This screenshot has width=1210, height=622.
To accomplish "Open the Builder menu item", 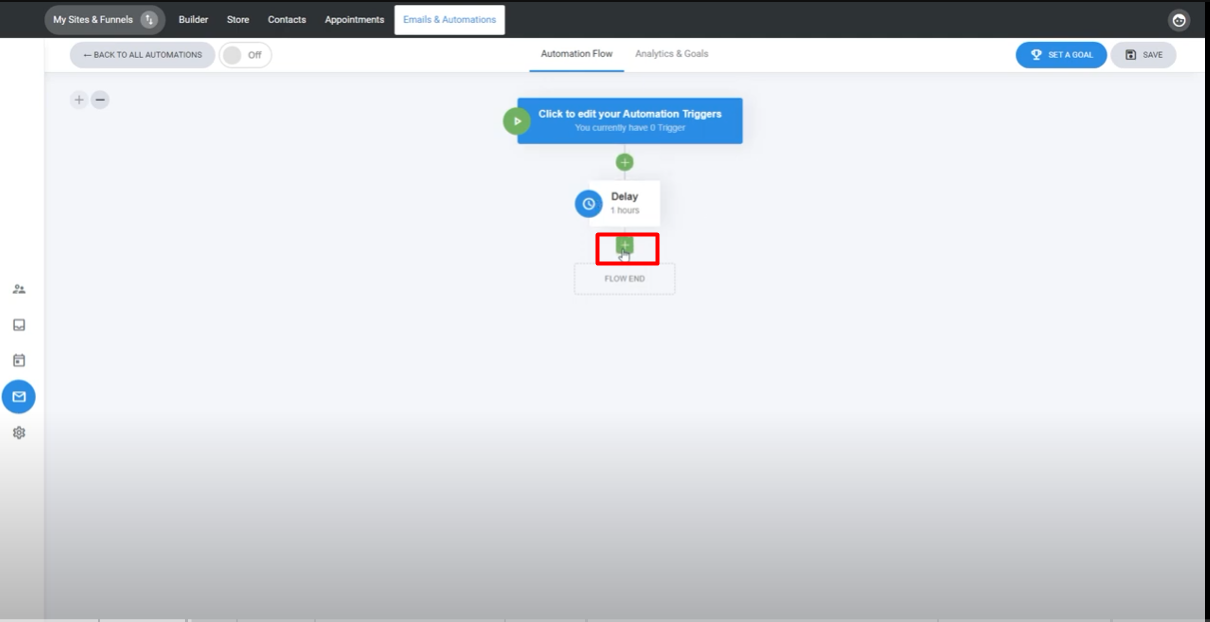I will 193,20.
